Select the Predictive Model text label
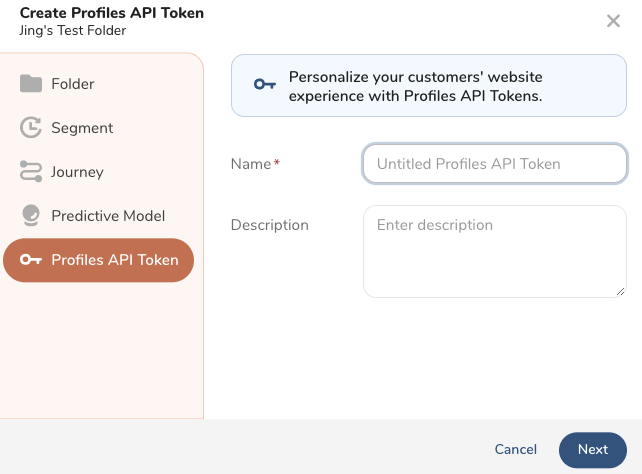 click(x=108, y=216)
